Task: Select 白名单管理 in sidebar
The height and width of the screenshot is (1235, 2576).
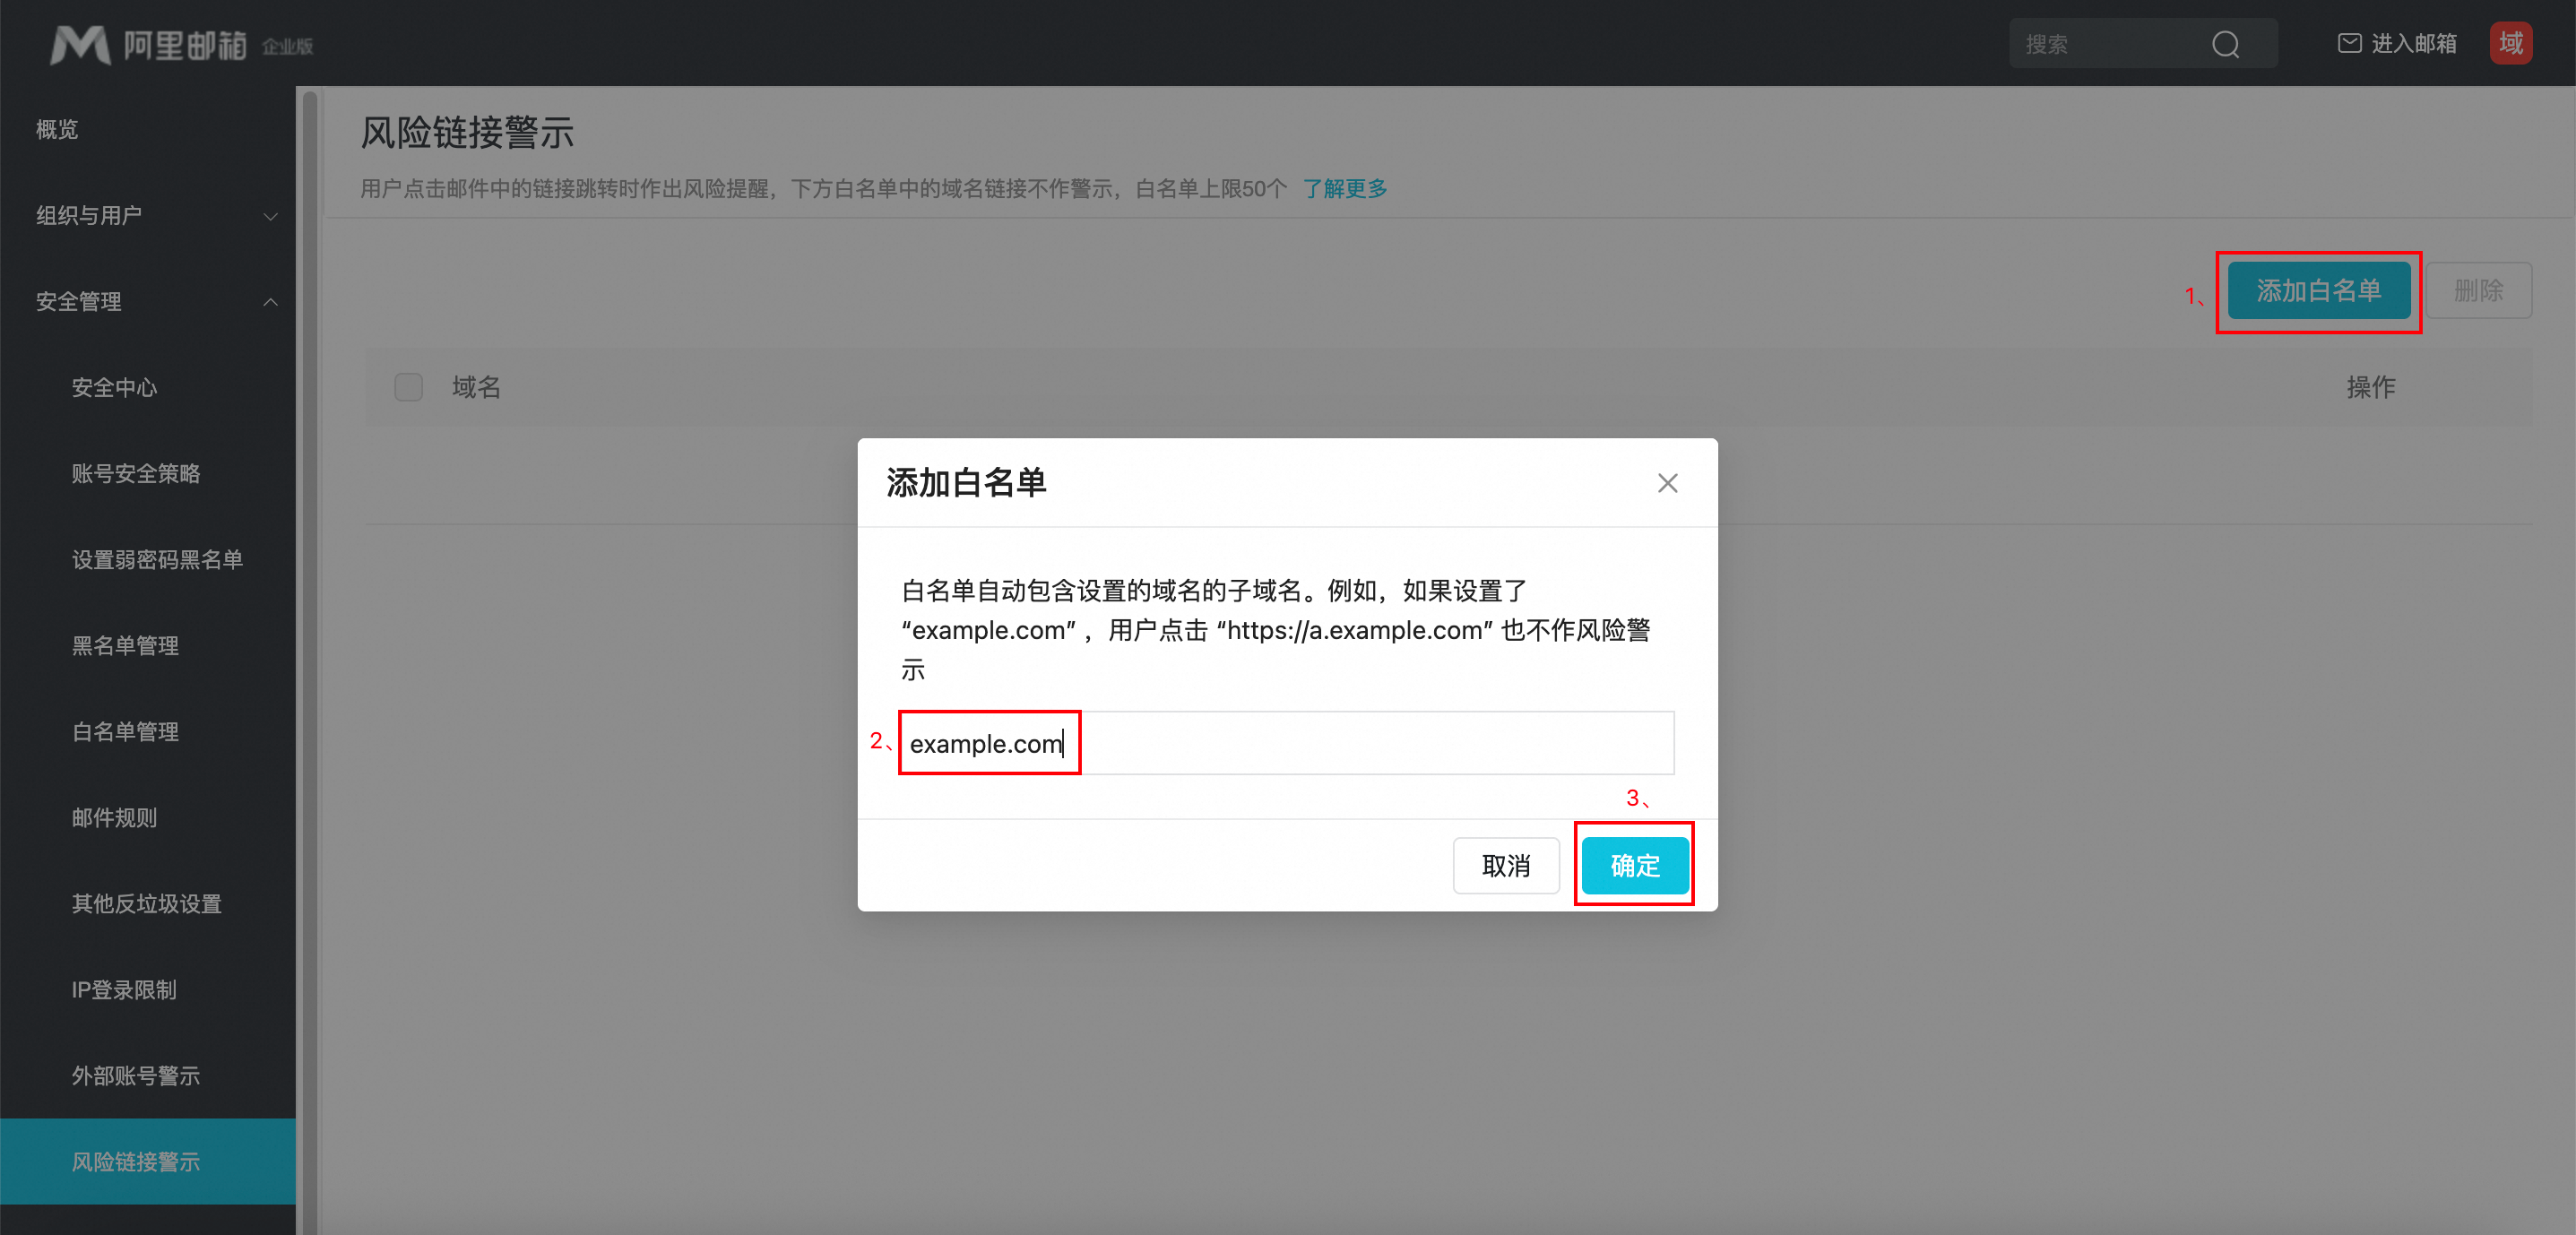Action: (x=125, y=732)
